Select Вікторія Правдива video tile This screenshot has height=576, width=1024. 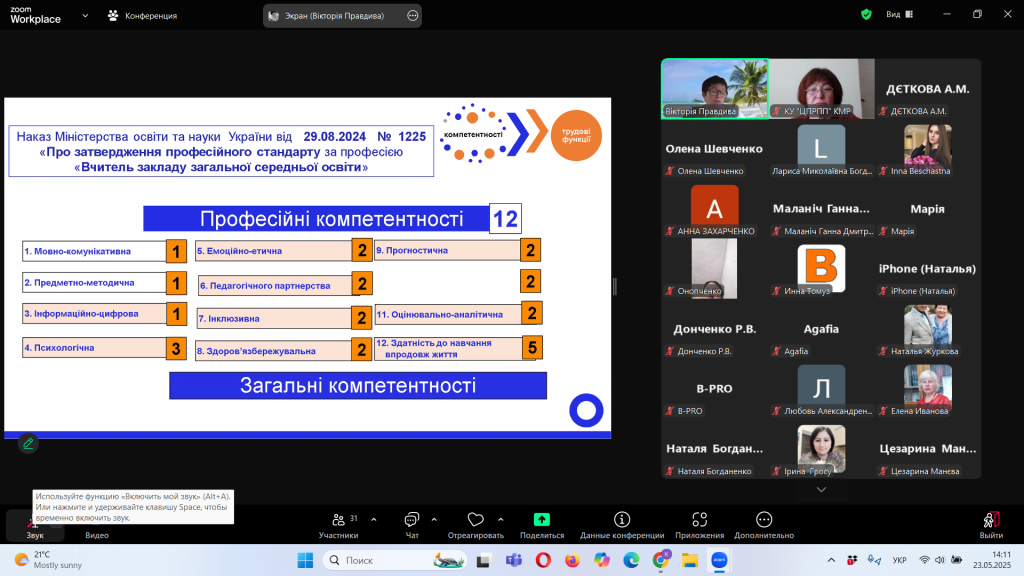point(714,89)
